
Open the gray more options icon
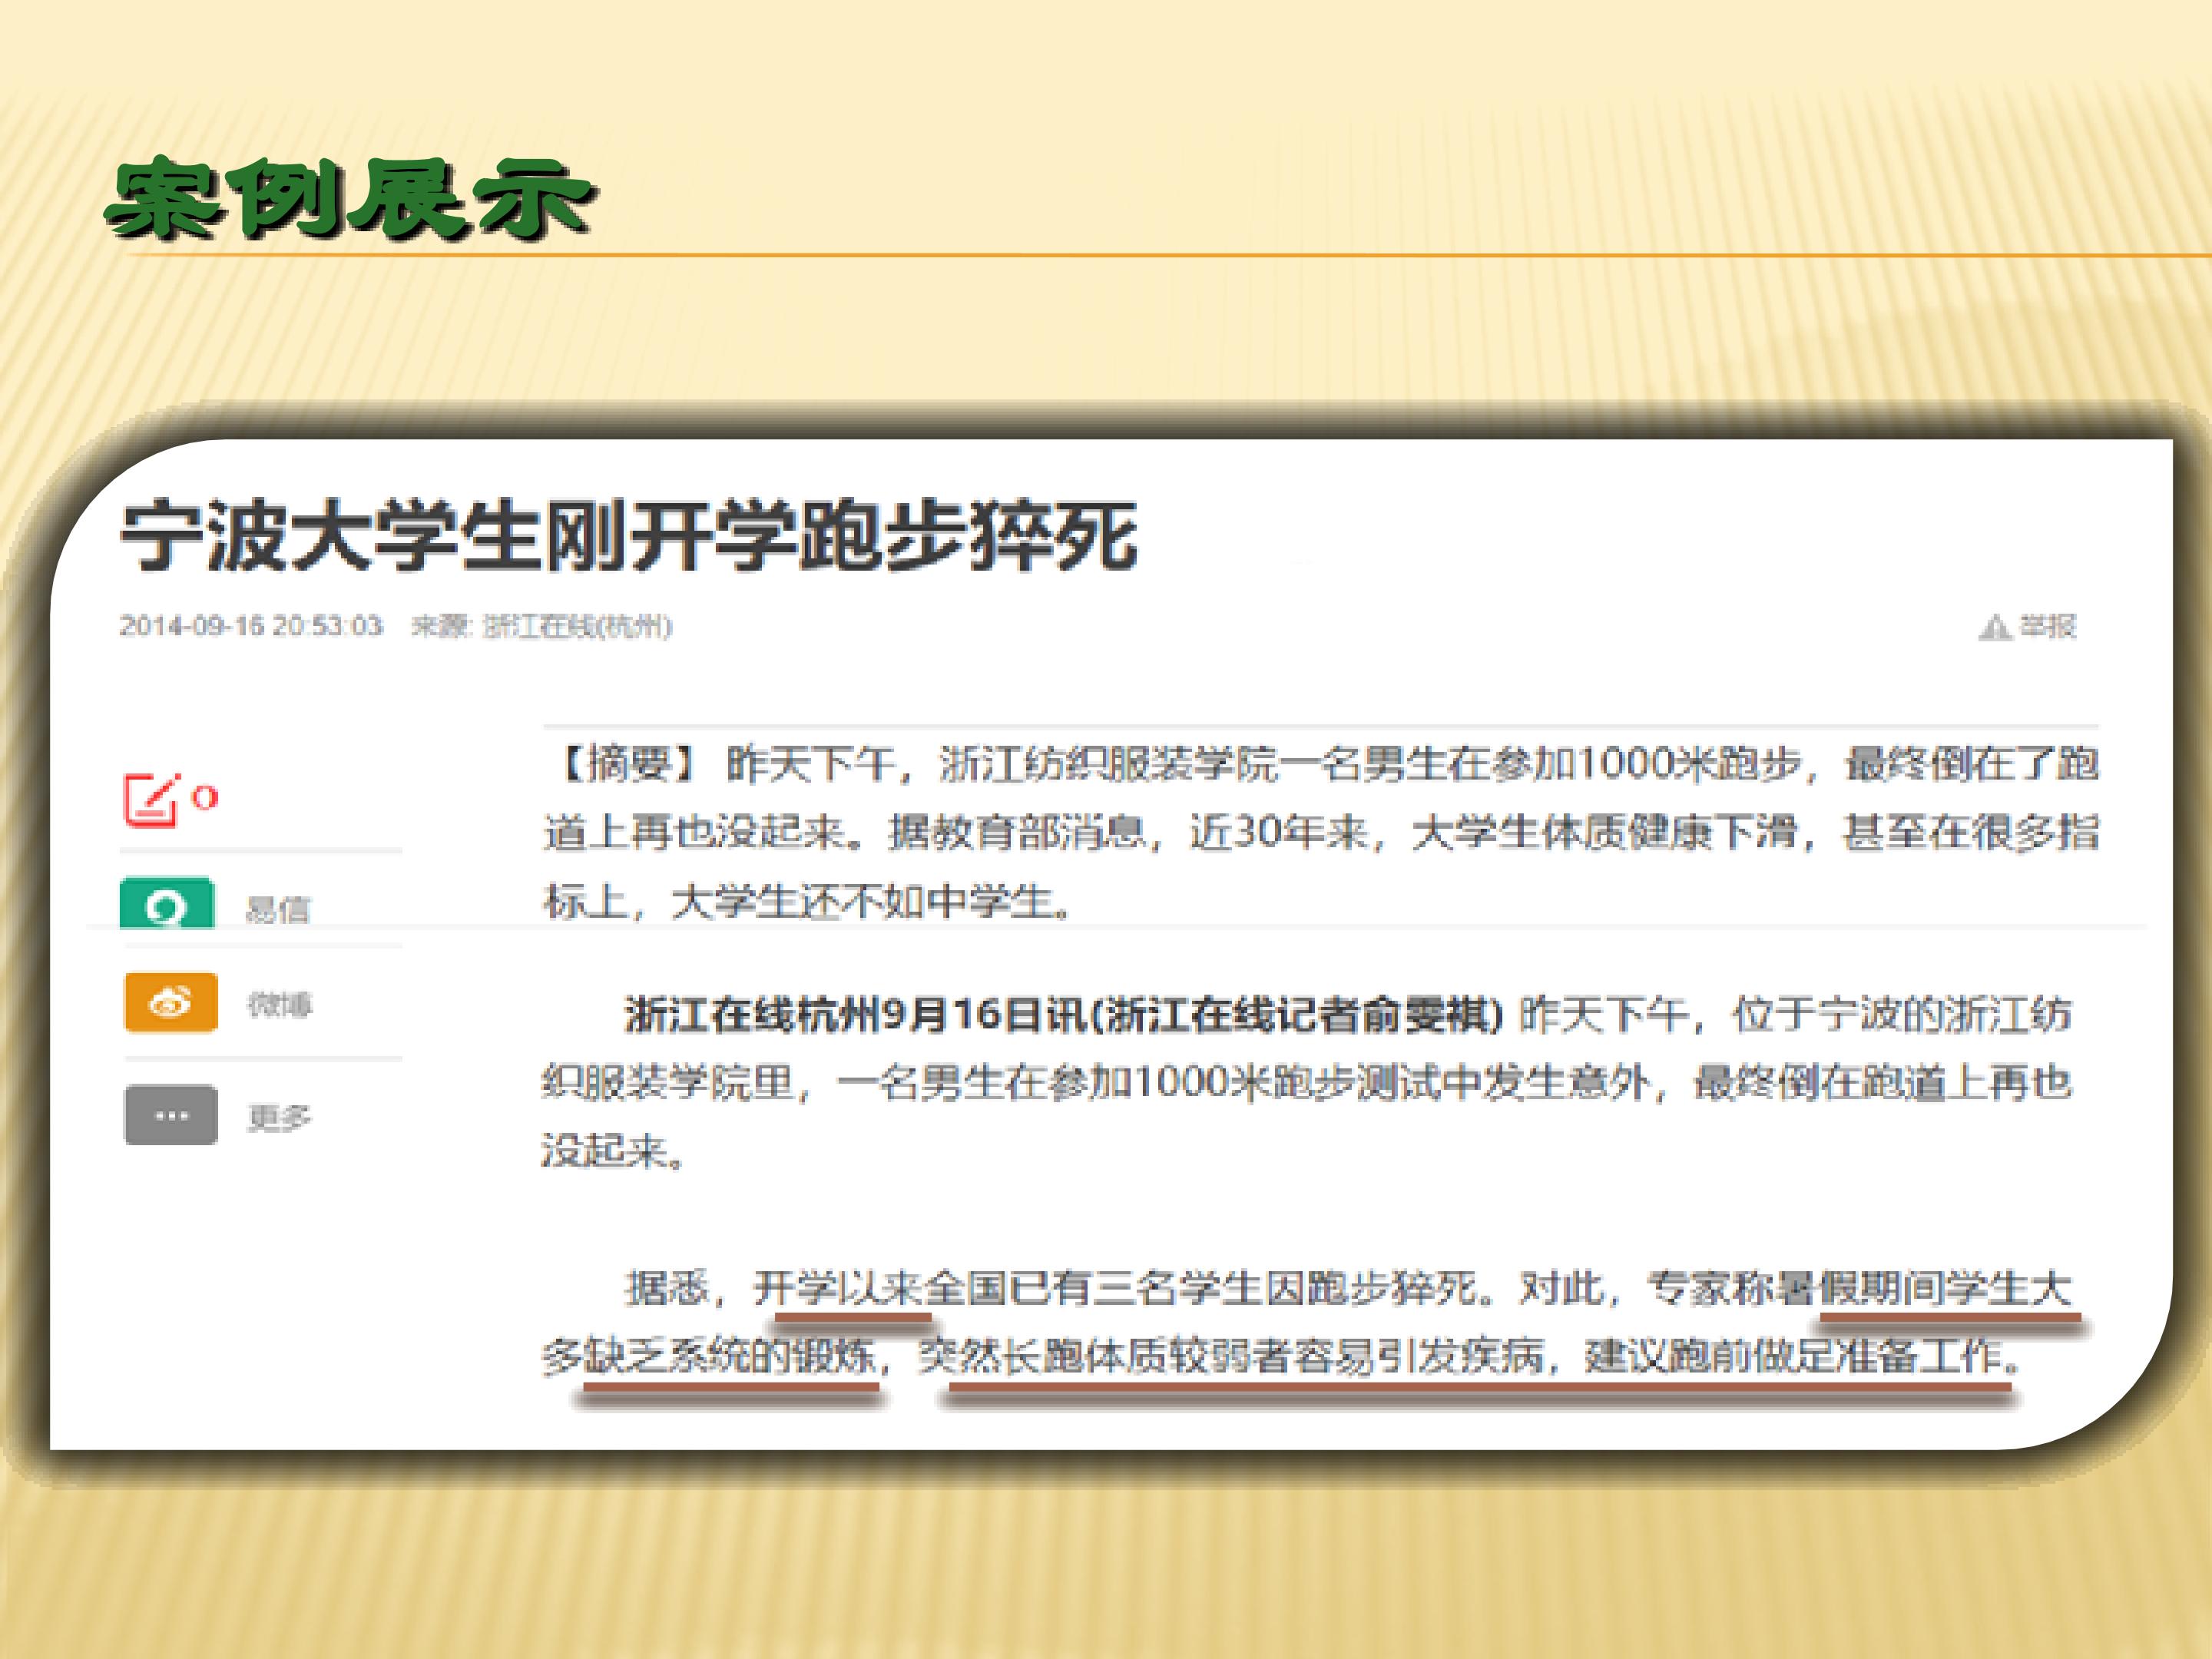point(171,1115)
